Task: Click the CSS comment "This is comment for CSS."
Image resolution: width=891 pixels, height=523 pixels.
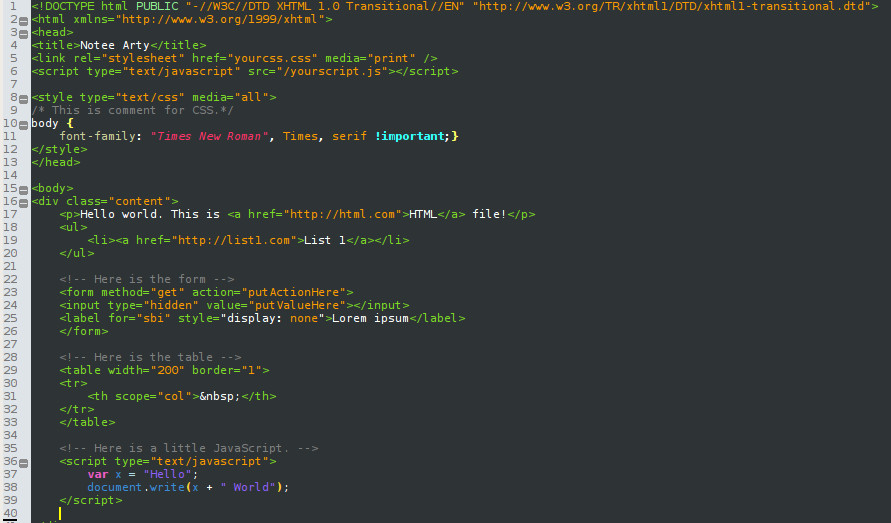Action: click(132, 110)
